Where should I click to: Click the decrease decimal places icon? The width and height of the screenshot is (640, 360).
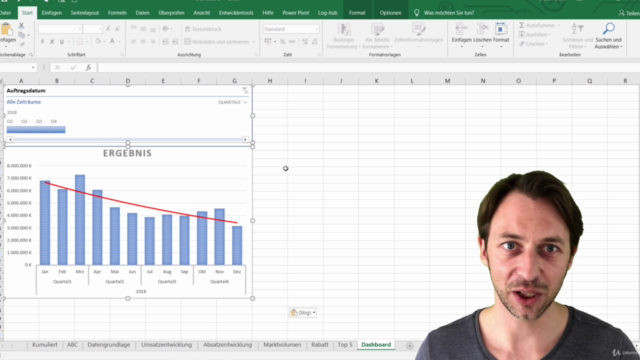315,42
